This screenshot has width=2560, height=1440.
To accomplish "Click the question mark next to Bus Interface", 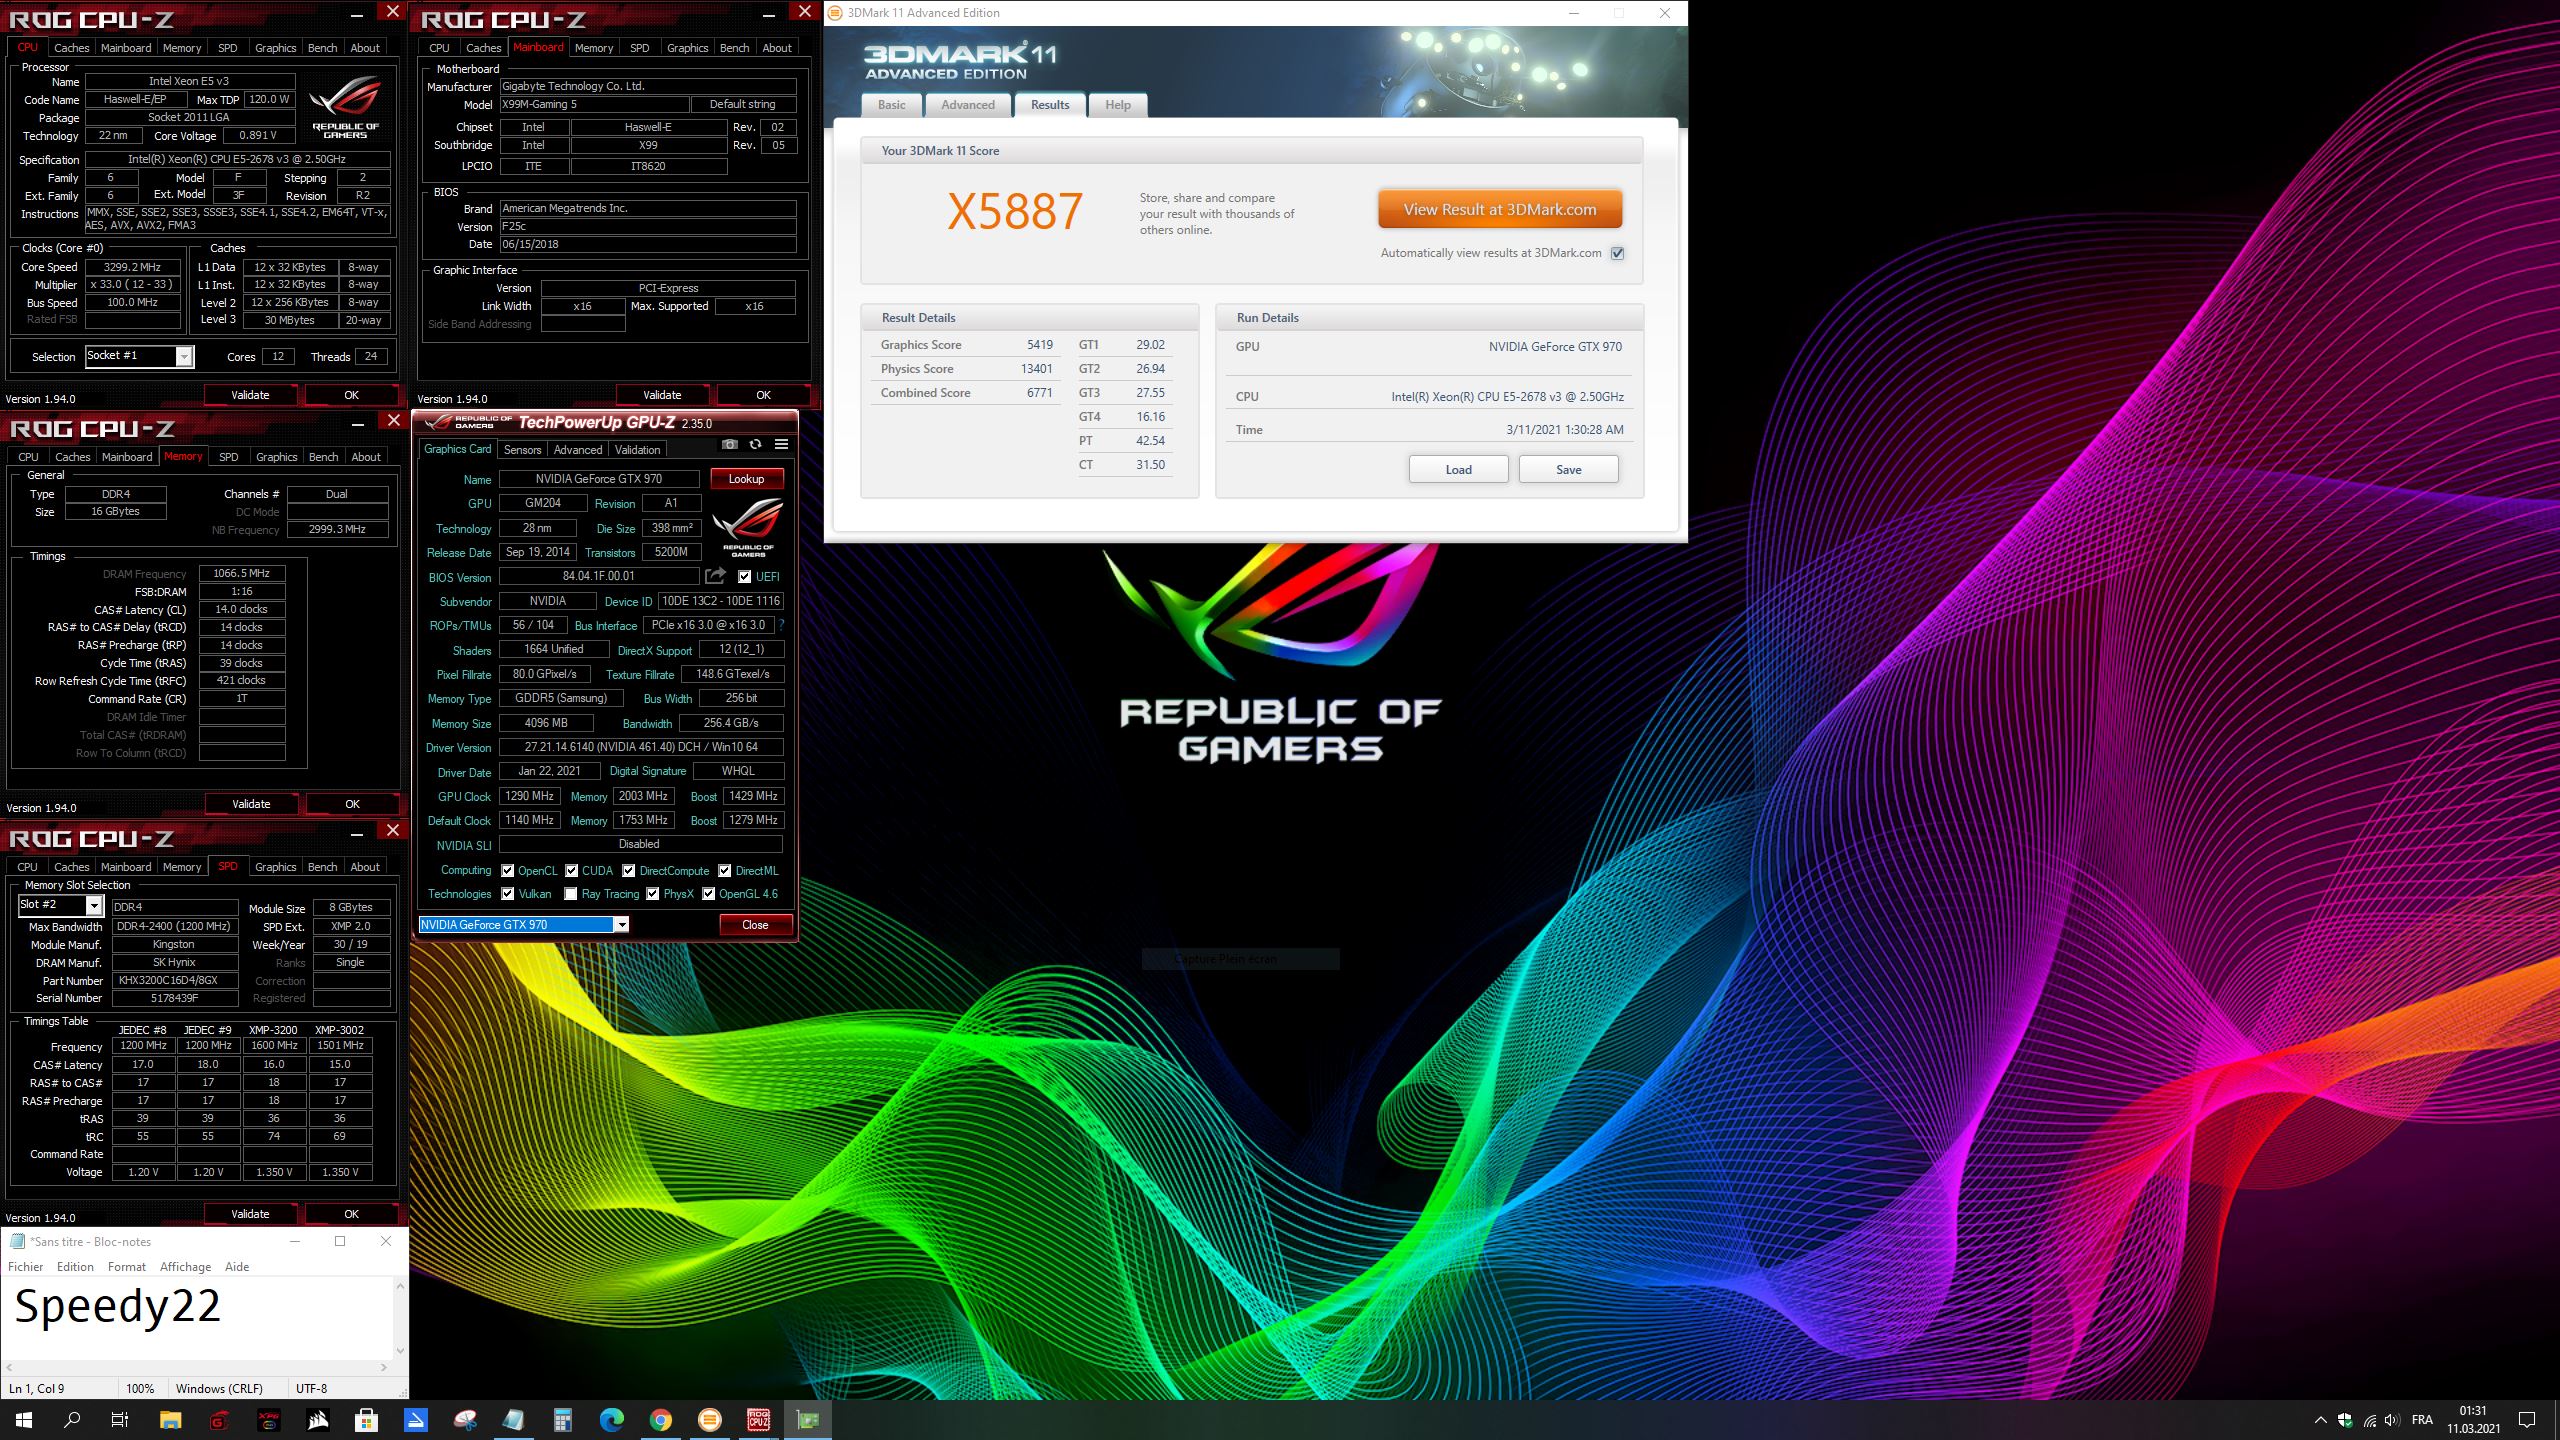I will point(781,625).
